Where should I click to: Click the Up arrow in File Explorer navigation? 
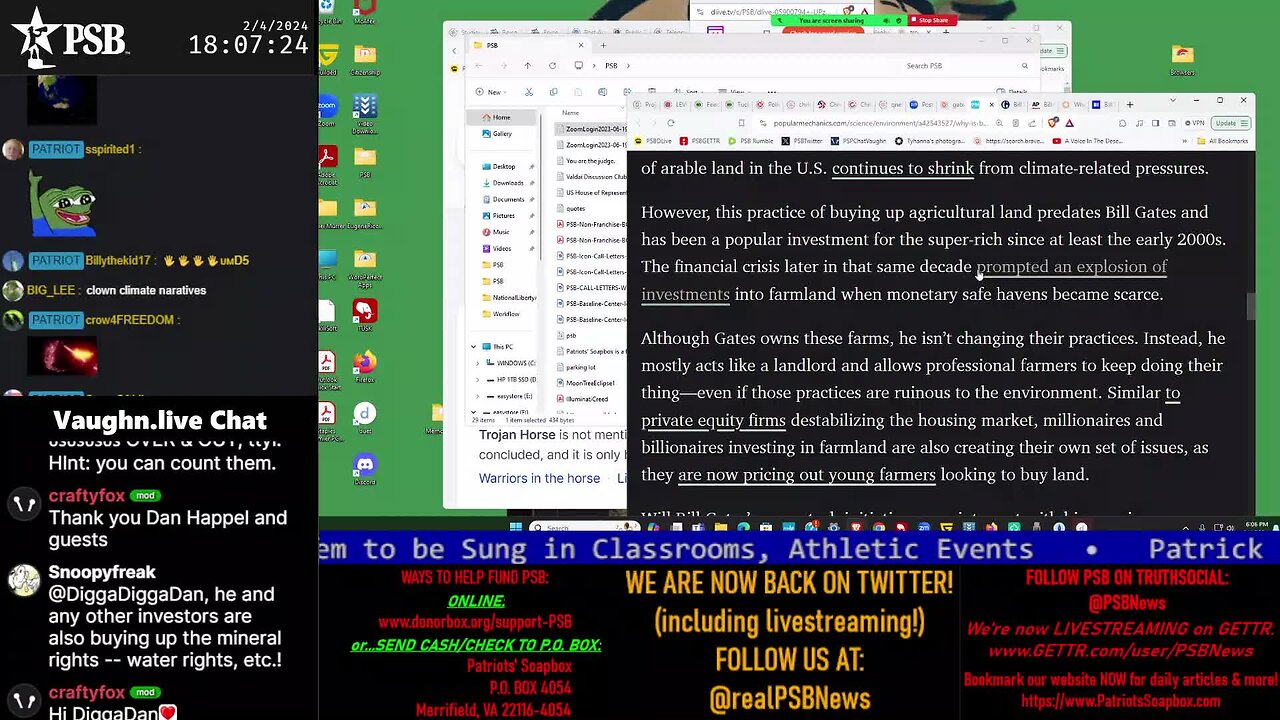(x=528, y=66)
